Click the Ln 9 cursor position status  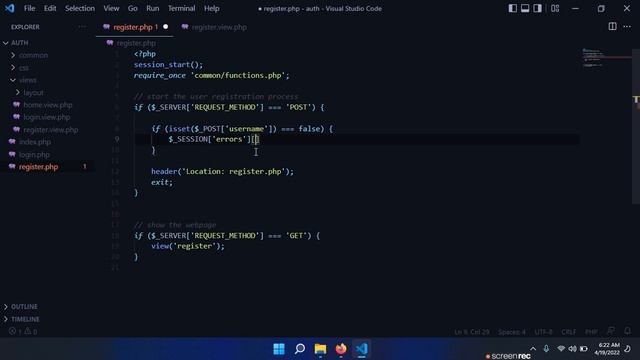472,332
